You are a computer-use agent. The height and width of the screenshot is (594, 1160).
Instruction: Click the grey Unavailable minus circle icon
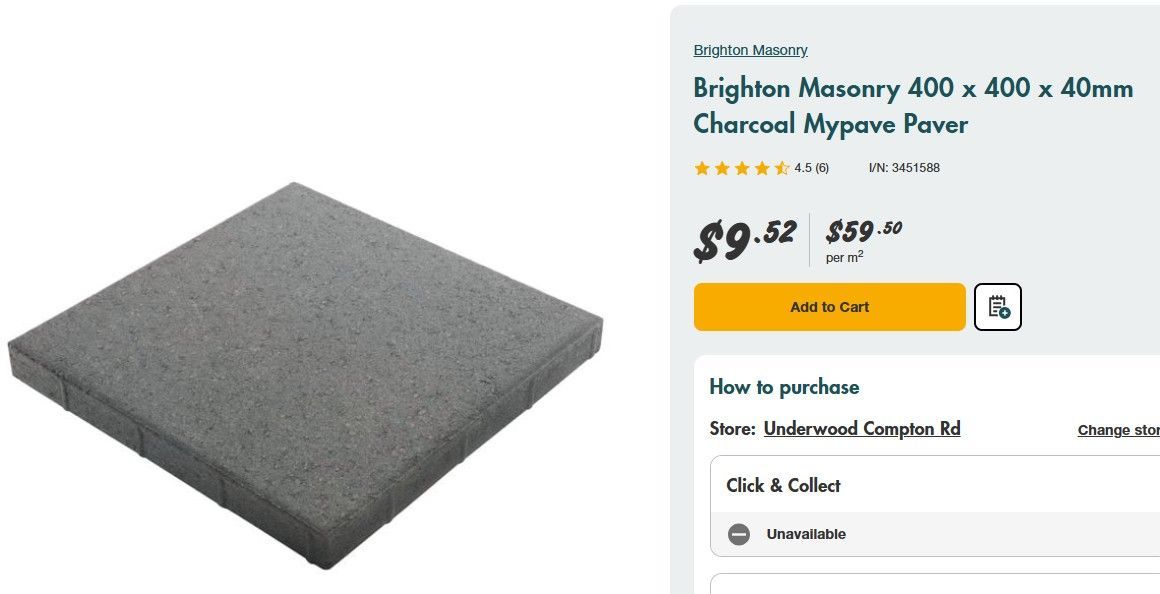click(x=739, y=534)
